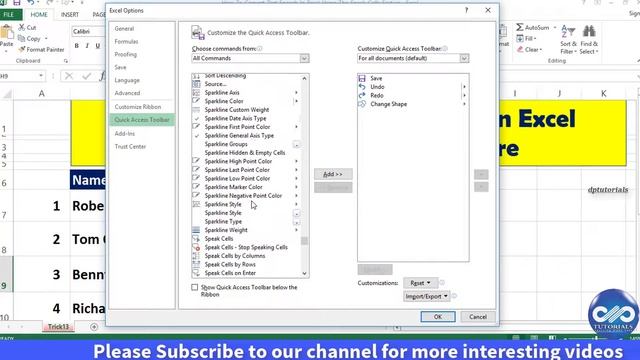This screenshot has height=360, width=640.
Task: Click scroll down arrow in commands list
Action: point(304,273)
